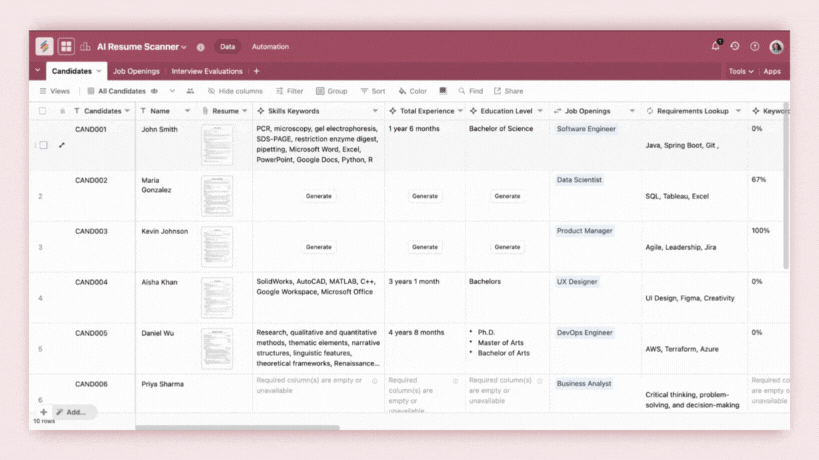819x460 pixels.
Task: Open Name column header dropdown
Action: click(188, 111)
